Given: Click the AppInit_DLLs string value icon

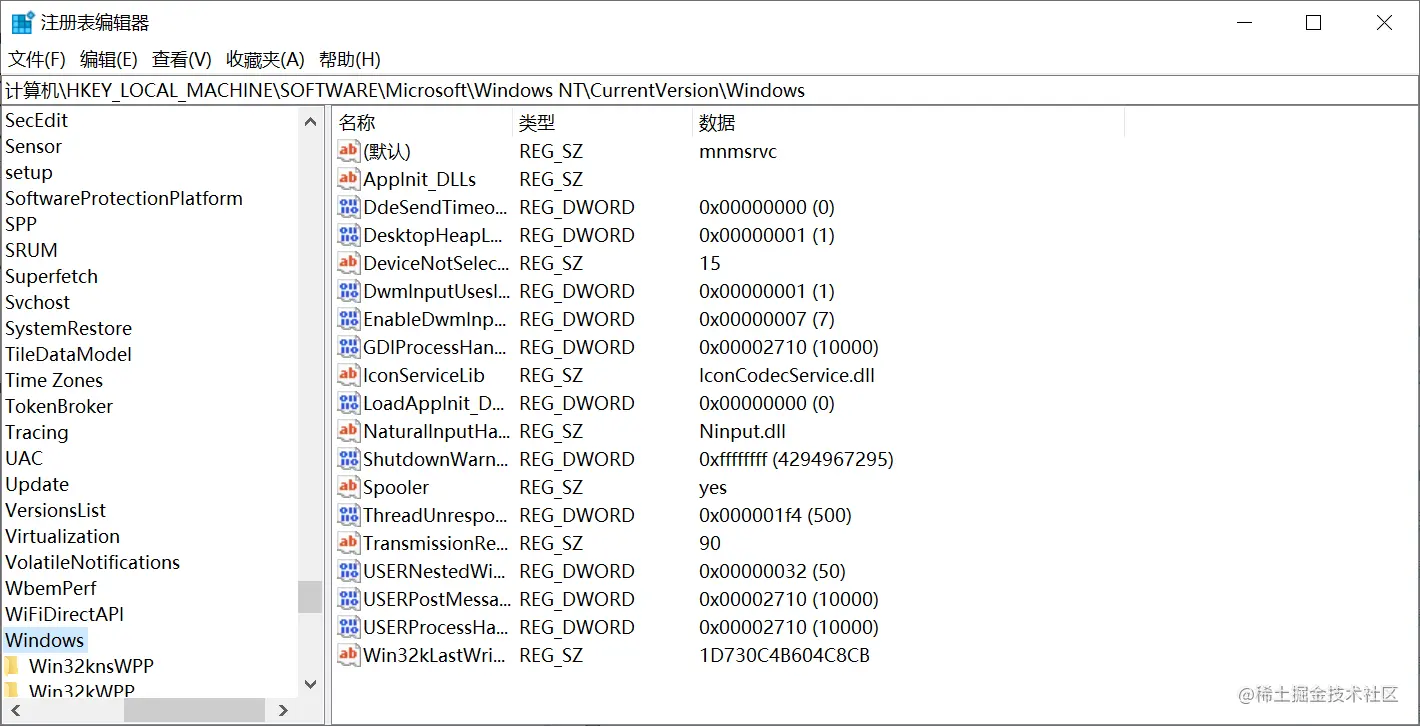Looking at the screenshot, I should [348, 179].
